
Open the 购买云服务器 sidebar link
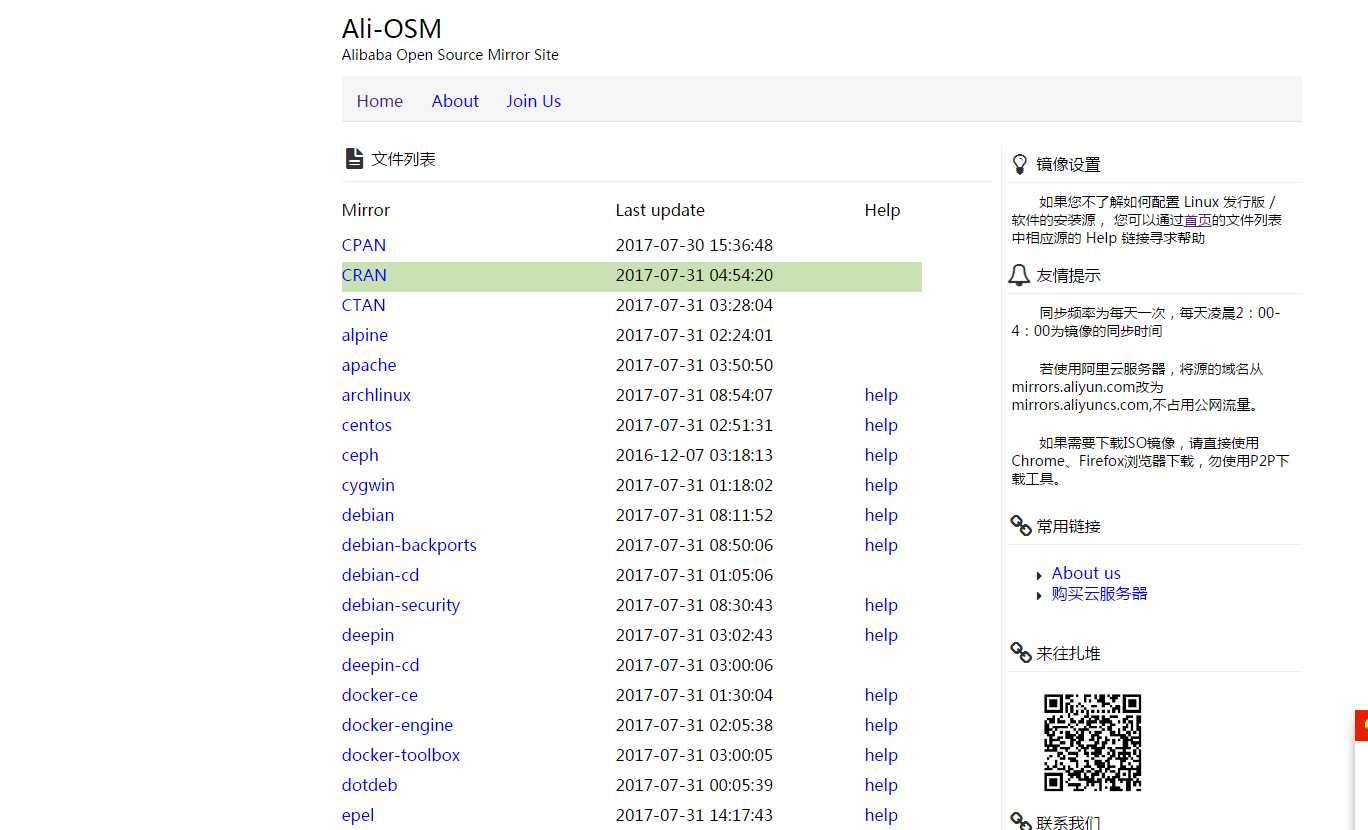[1099, 593]
